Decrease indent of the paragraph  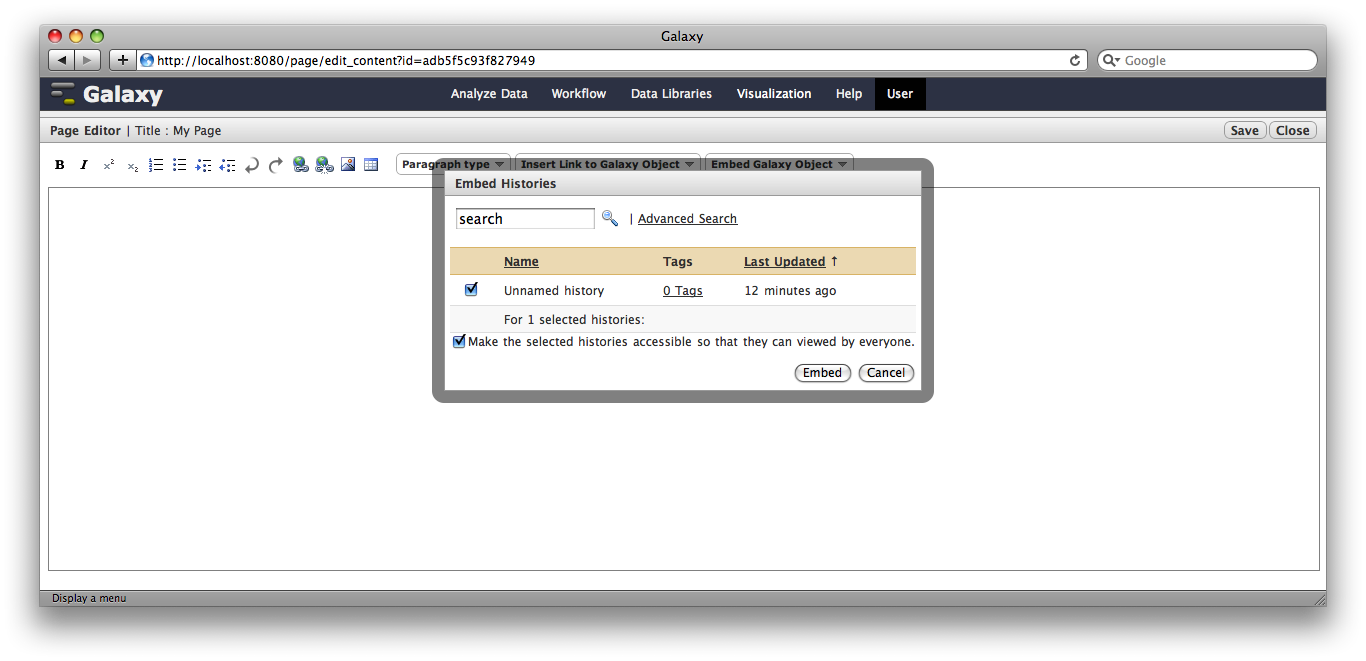(x=228, y=165)
